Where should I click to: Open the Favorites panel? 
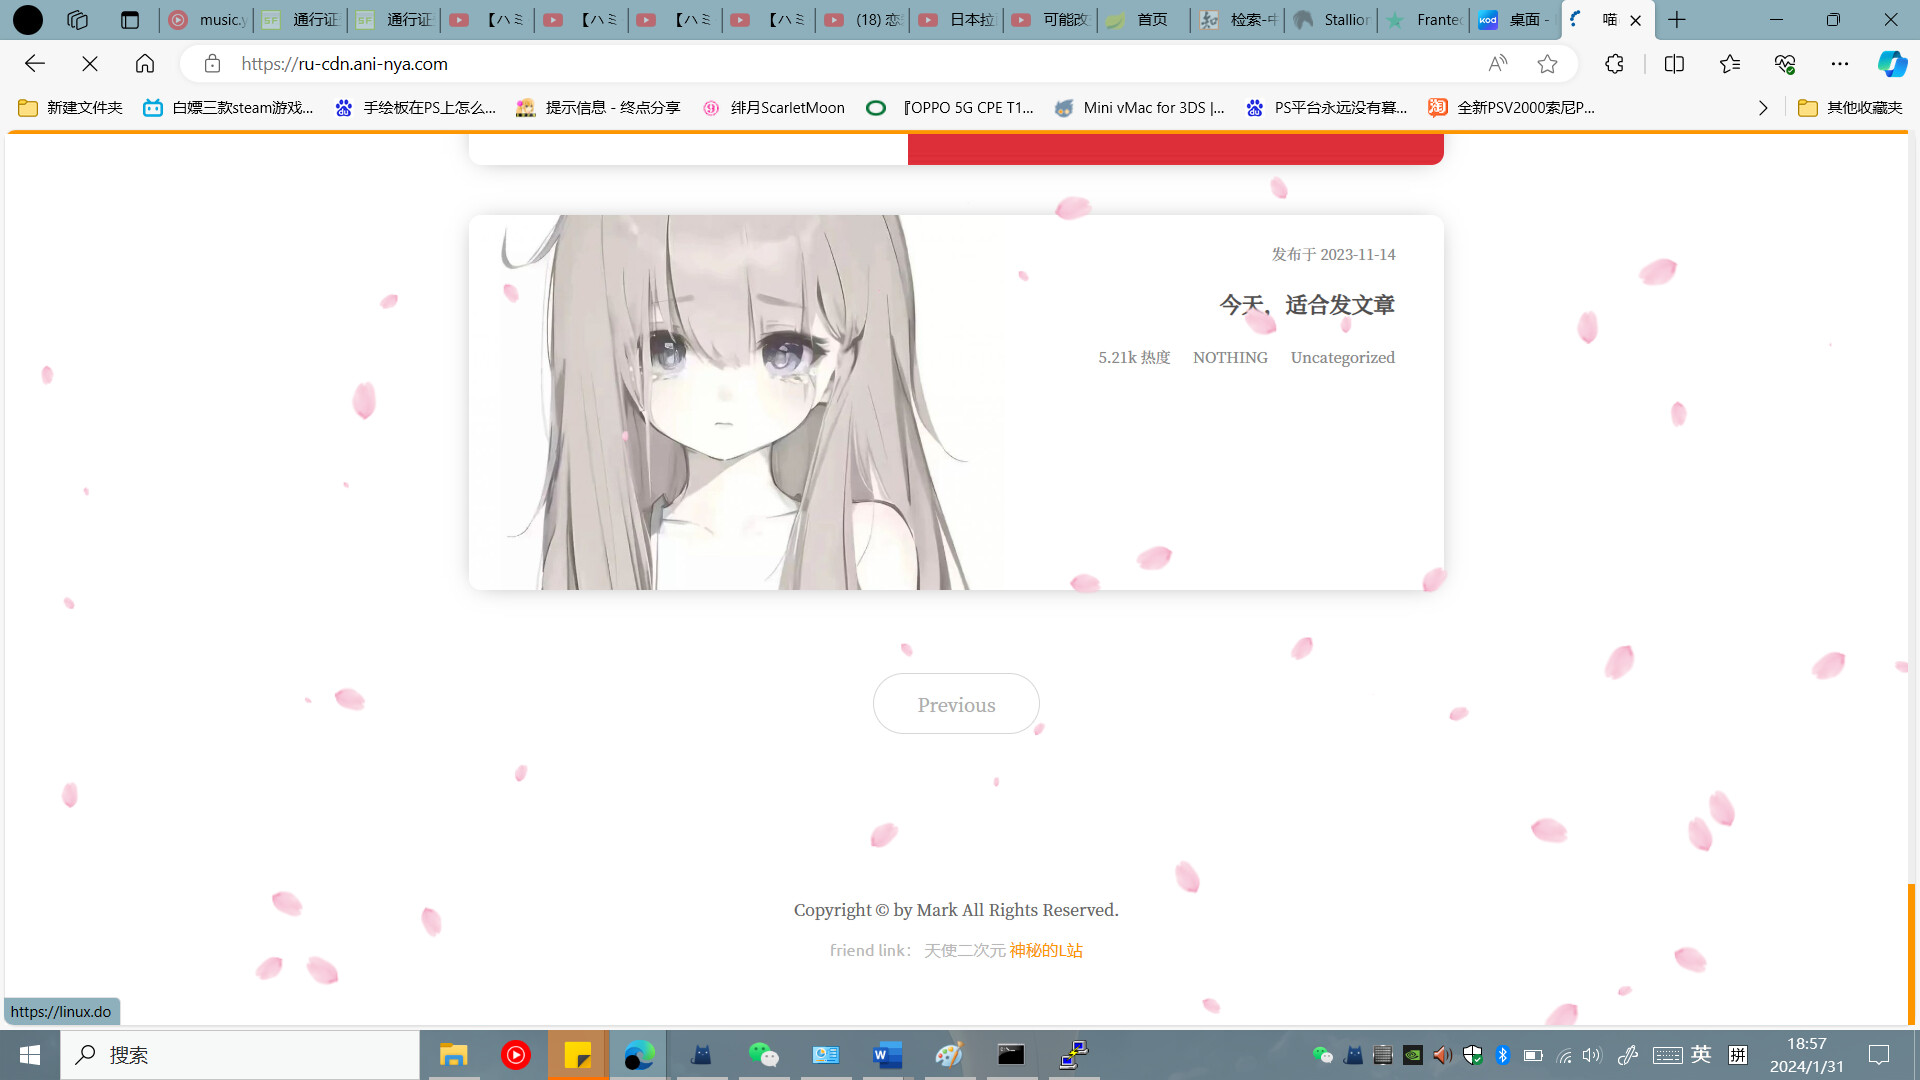[x=1730, y=64]
